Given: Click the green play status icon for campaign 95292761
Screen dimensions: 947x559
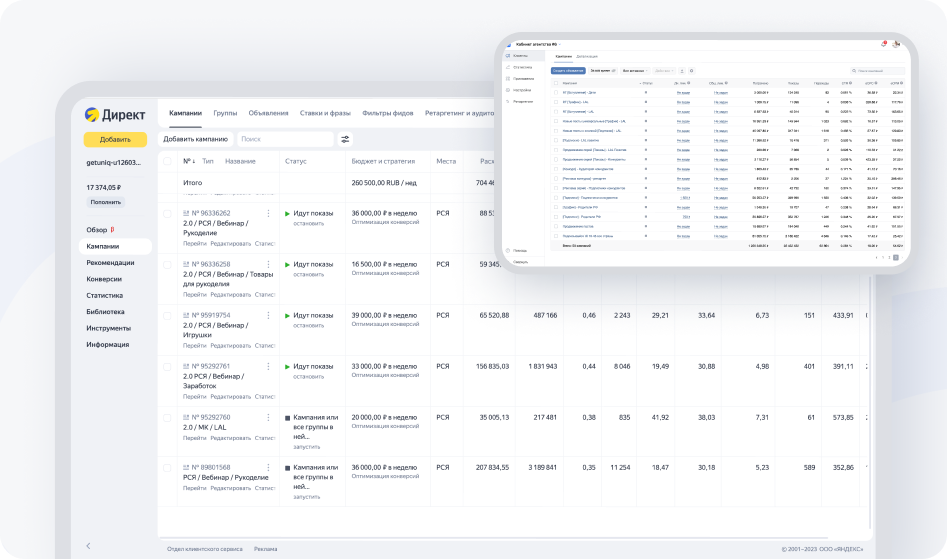Looking at the screenshot, I should click(287, 367).
